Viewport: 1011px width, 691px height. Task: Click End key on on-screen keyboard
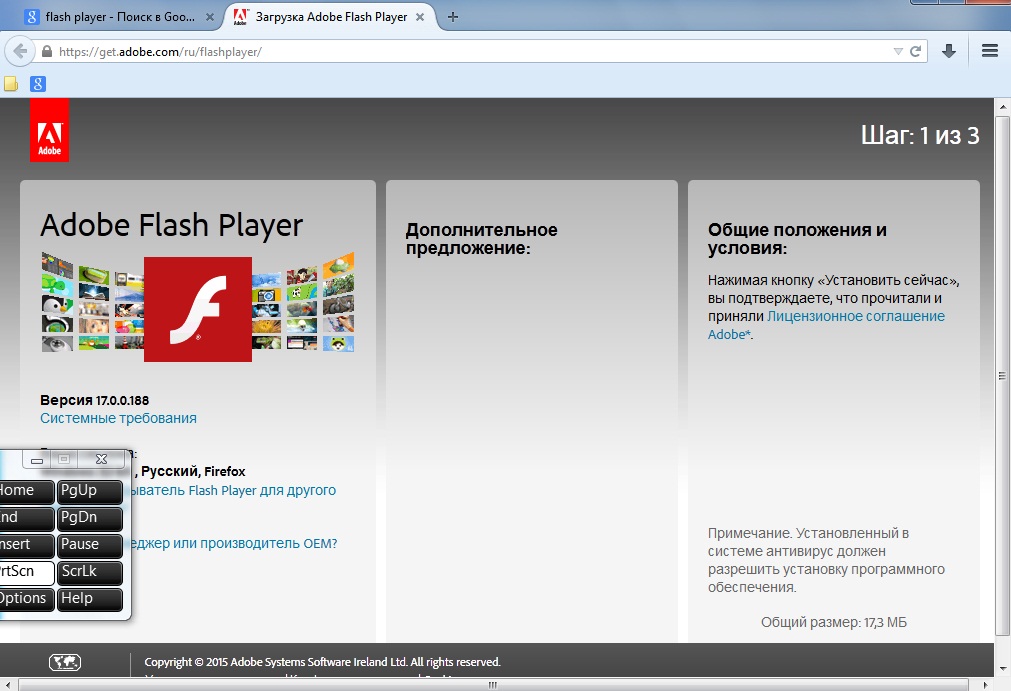26,518
